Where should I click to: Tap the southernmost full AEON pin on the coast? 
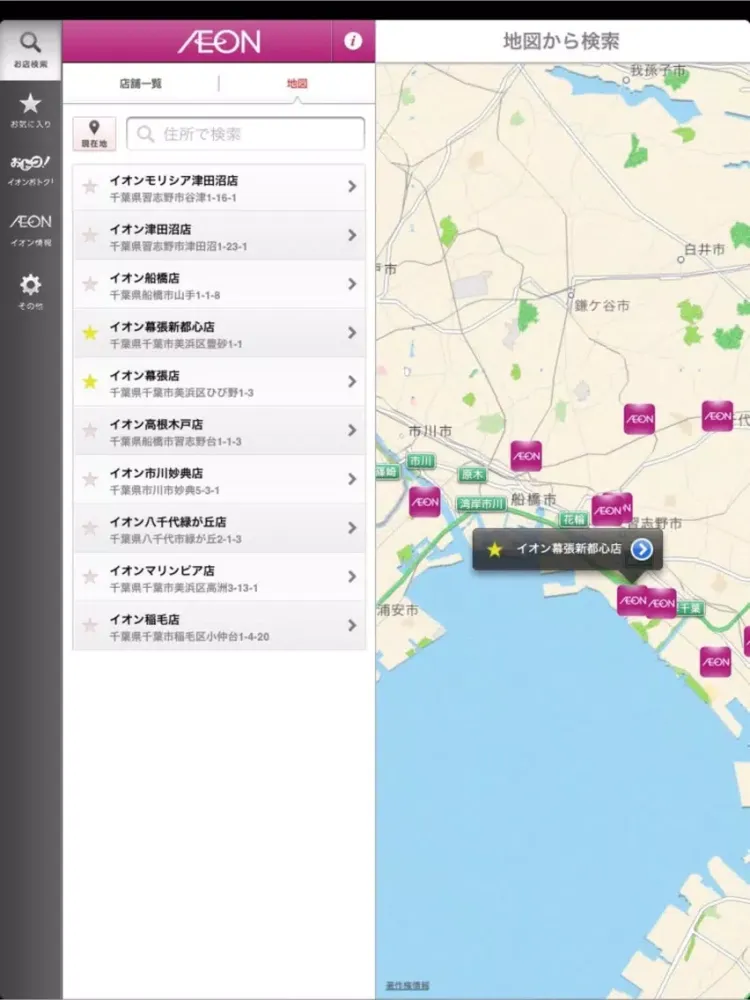(716, 662)
